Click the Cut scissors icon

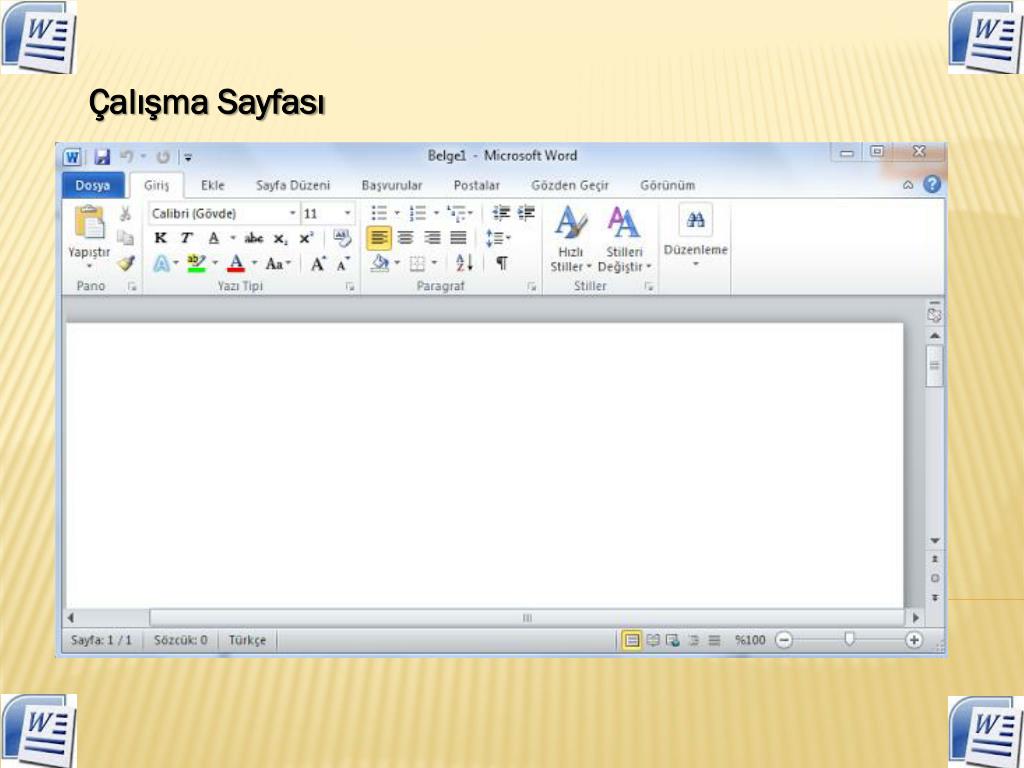[125, 214]
